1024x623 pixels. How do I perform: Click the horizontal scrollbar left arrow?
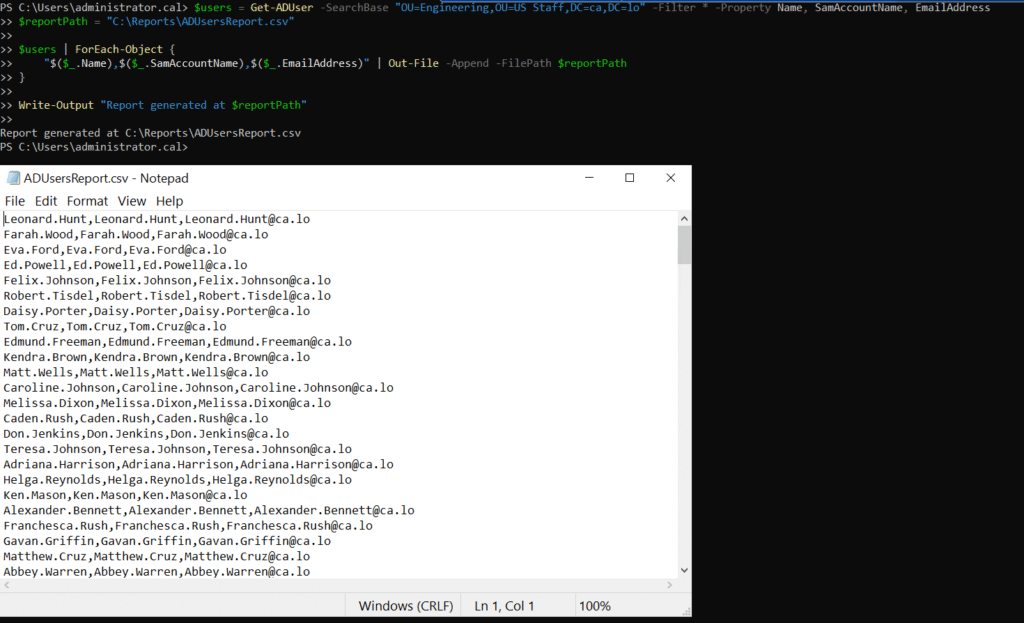point(7,585)
